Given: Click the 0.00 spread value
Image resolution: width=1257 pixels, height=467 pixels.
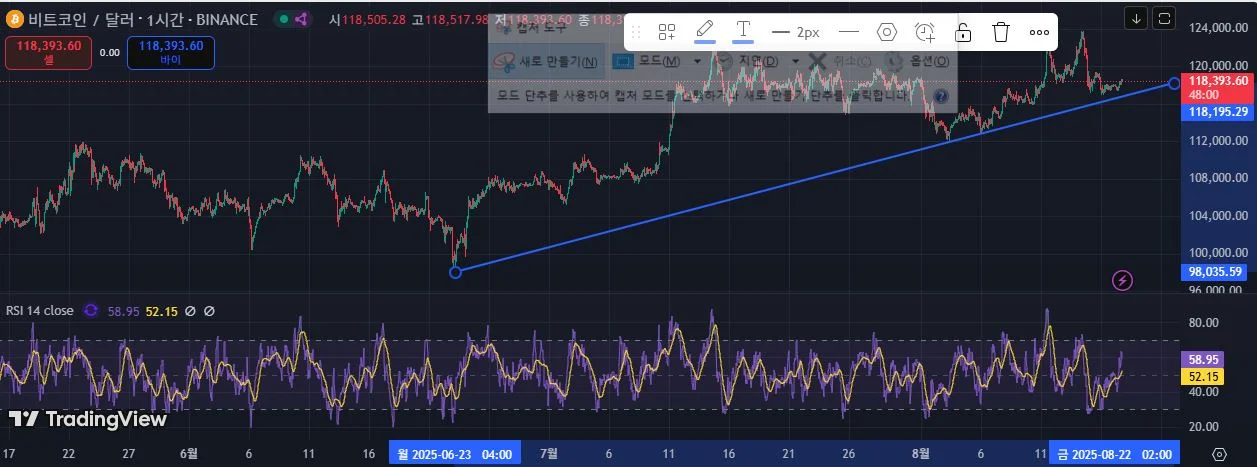Looking at the screenshot, I should pyautogui.click(x=110, y=53).
